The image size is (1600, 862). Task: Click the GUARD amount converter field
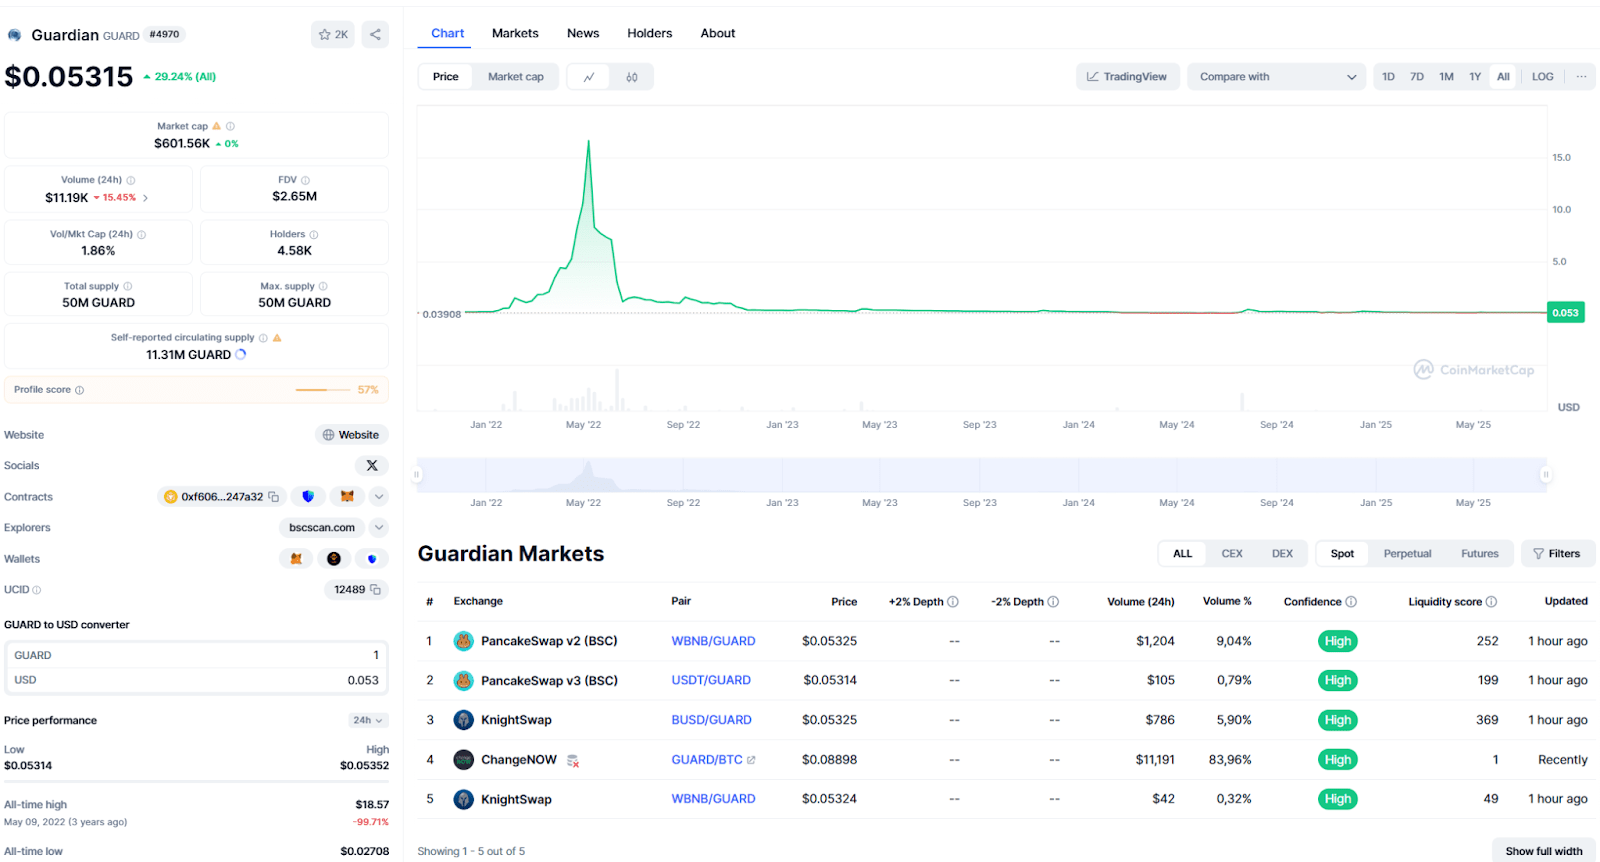196,655
